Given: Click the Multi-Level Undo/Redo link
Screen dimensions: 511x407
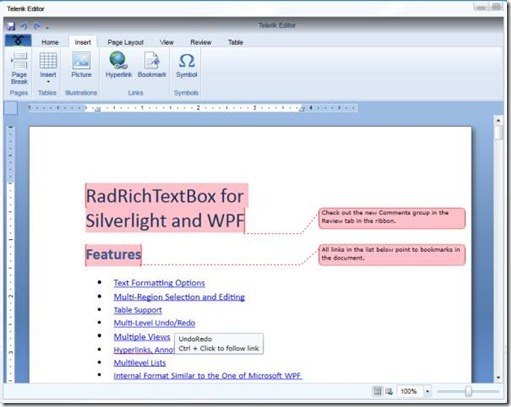Looking at the screenshot, I should (154, 323).
